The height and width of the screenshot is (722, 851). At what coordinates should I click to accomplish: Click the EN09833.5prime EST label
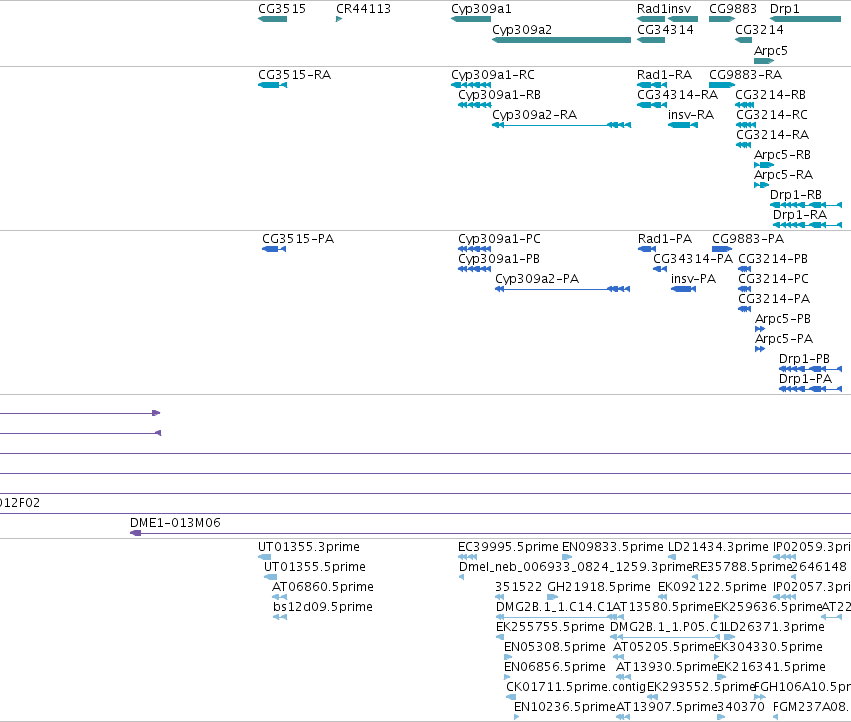612,547
